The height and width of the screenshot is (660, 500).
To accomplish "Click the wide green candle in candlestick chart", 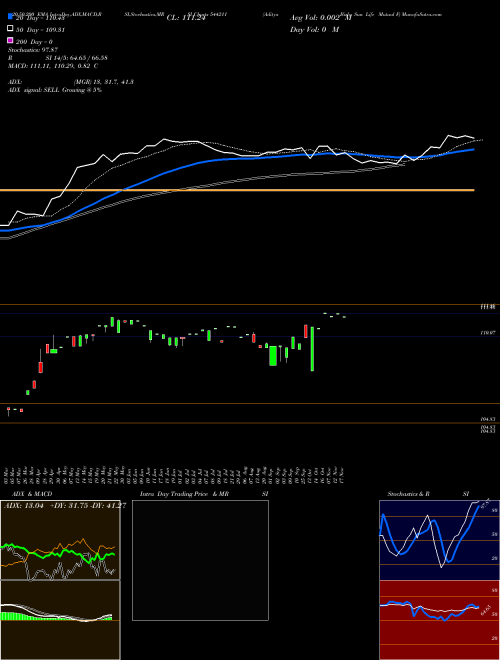I will tap(273, 356).
